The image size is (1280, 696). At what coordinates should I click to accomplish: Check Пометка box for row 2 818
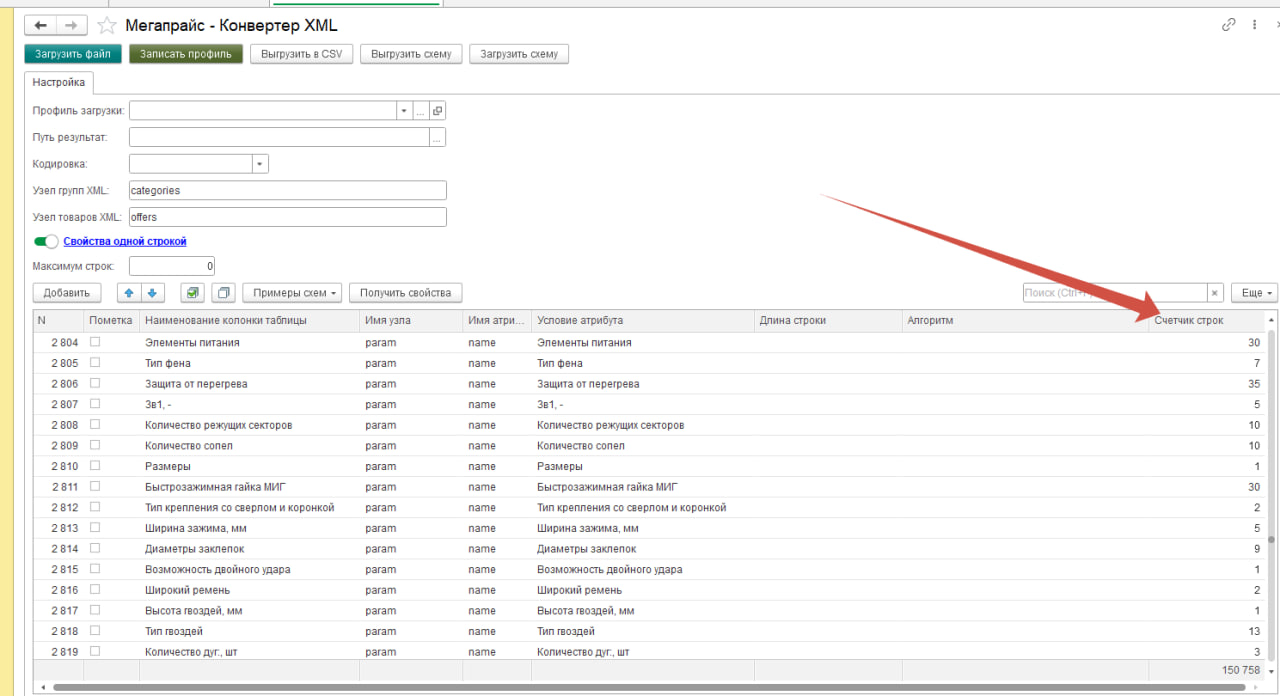point(96,631)
